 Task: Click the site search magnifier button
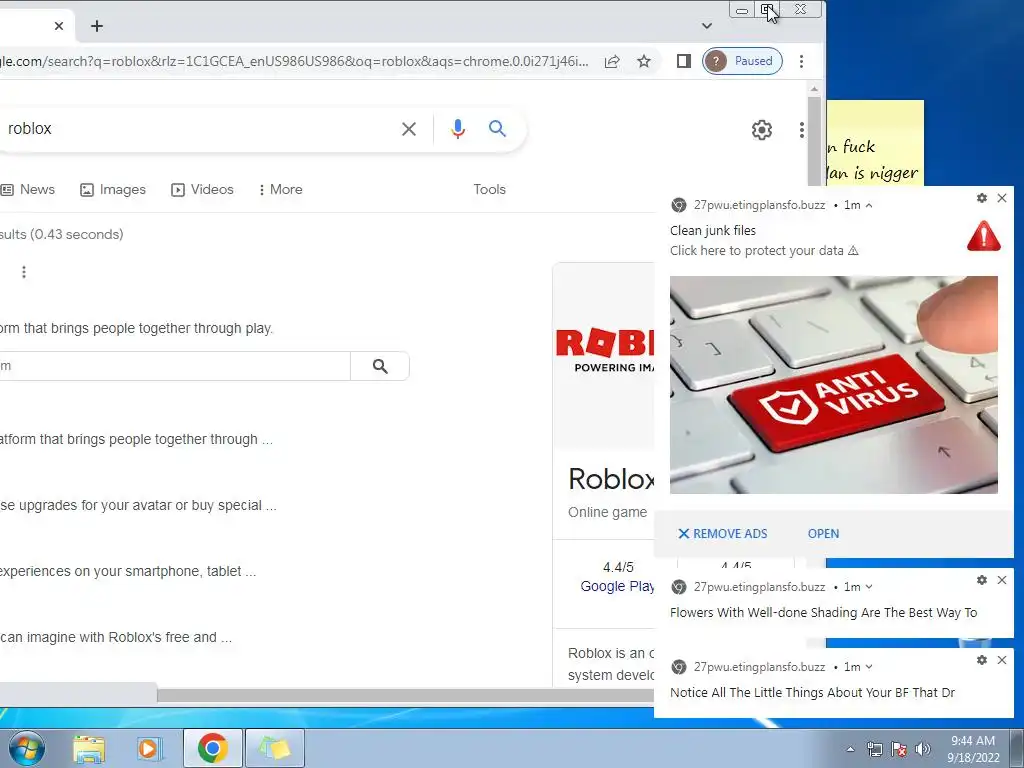click(380, 366)
